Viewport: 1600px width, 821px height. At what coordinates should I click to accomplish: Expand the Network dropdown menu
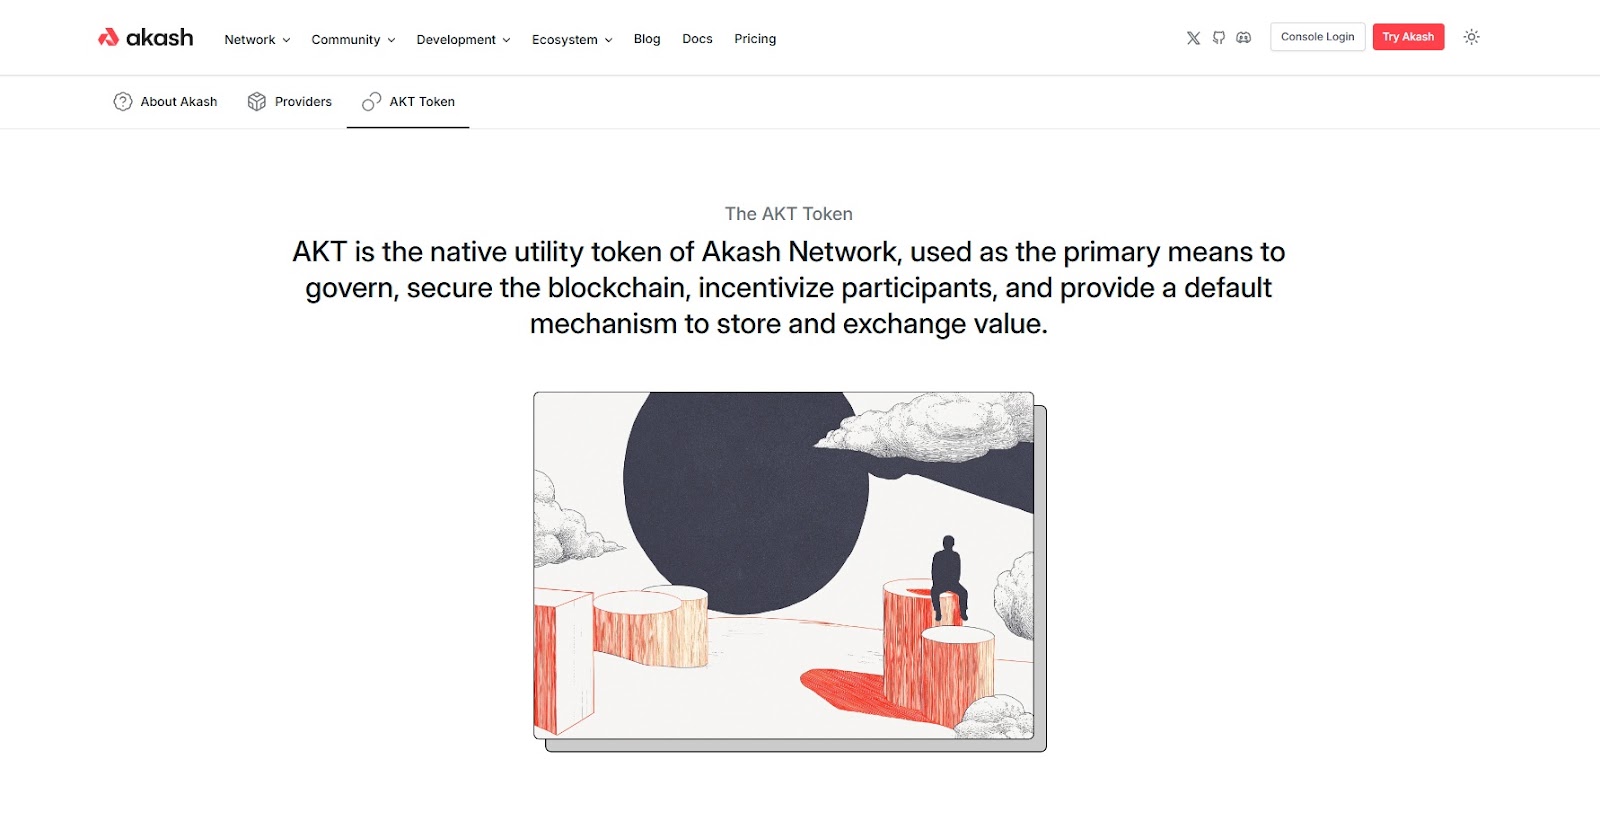point(257,39)
